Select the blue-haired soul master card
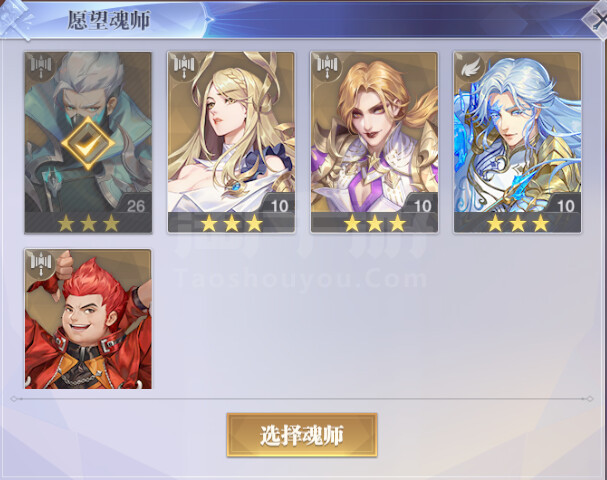Image resolution: width=607 pixels, height=480 pixels. [517, 142]
